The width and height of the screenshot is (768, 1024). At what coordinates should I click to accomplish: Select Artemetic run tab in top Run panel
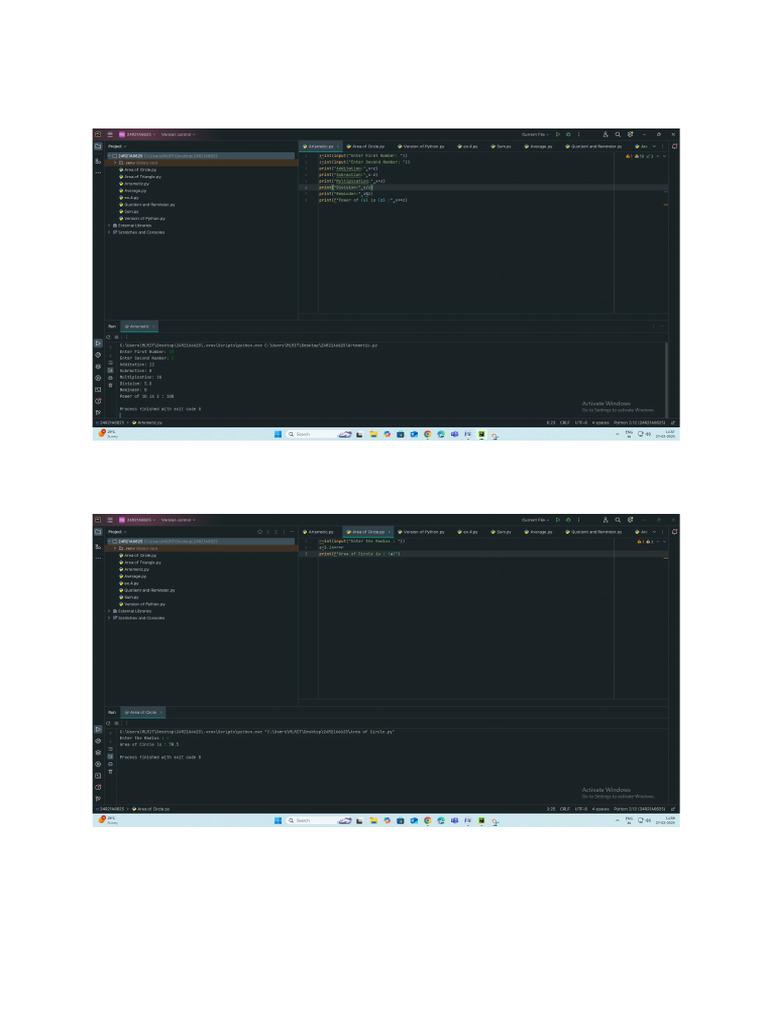[x=138, y=326]
